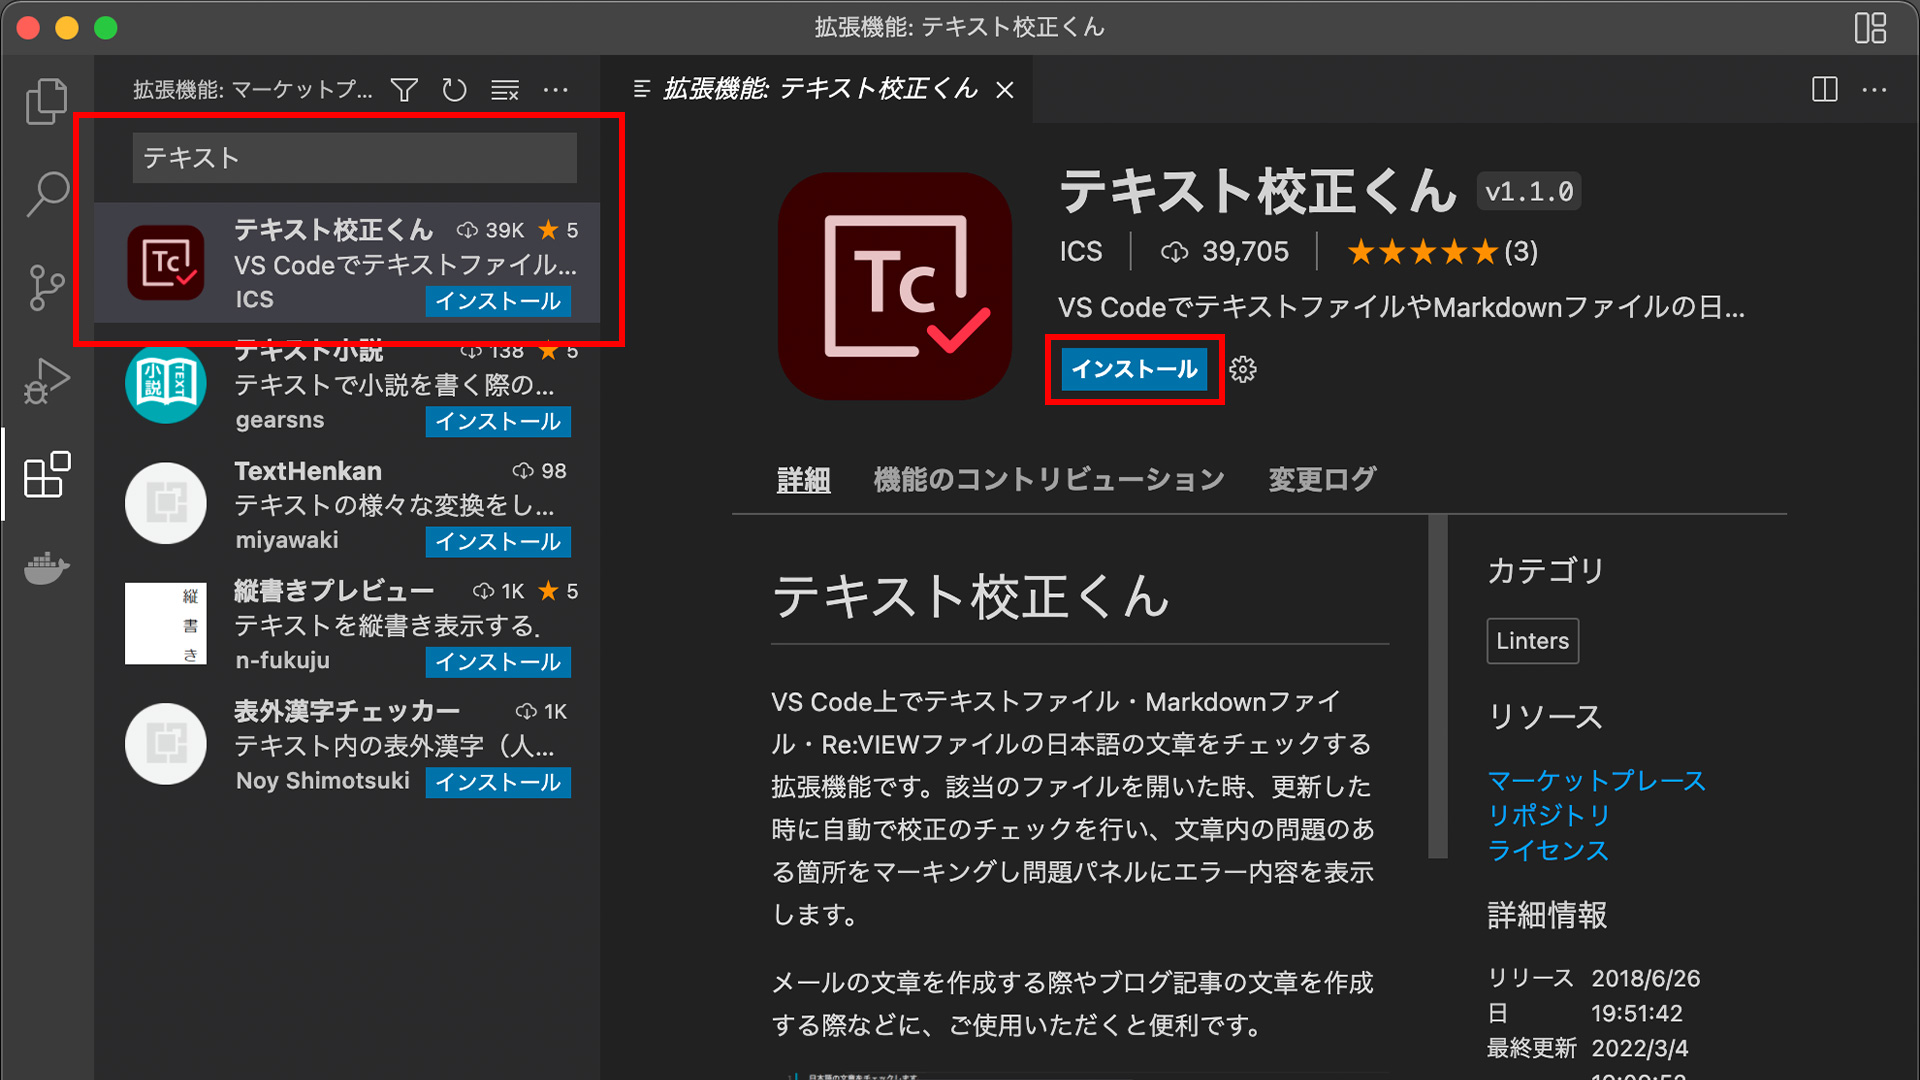The image size is (1920, 1080).
Task: Install the 縦書きプレビュー extension
Action: click(498, 662)
